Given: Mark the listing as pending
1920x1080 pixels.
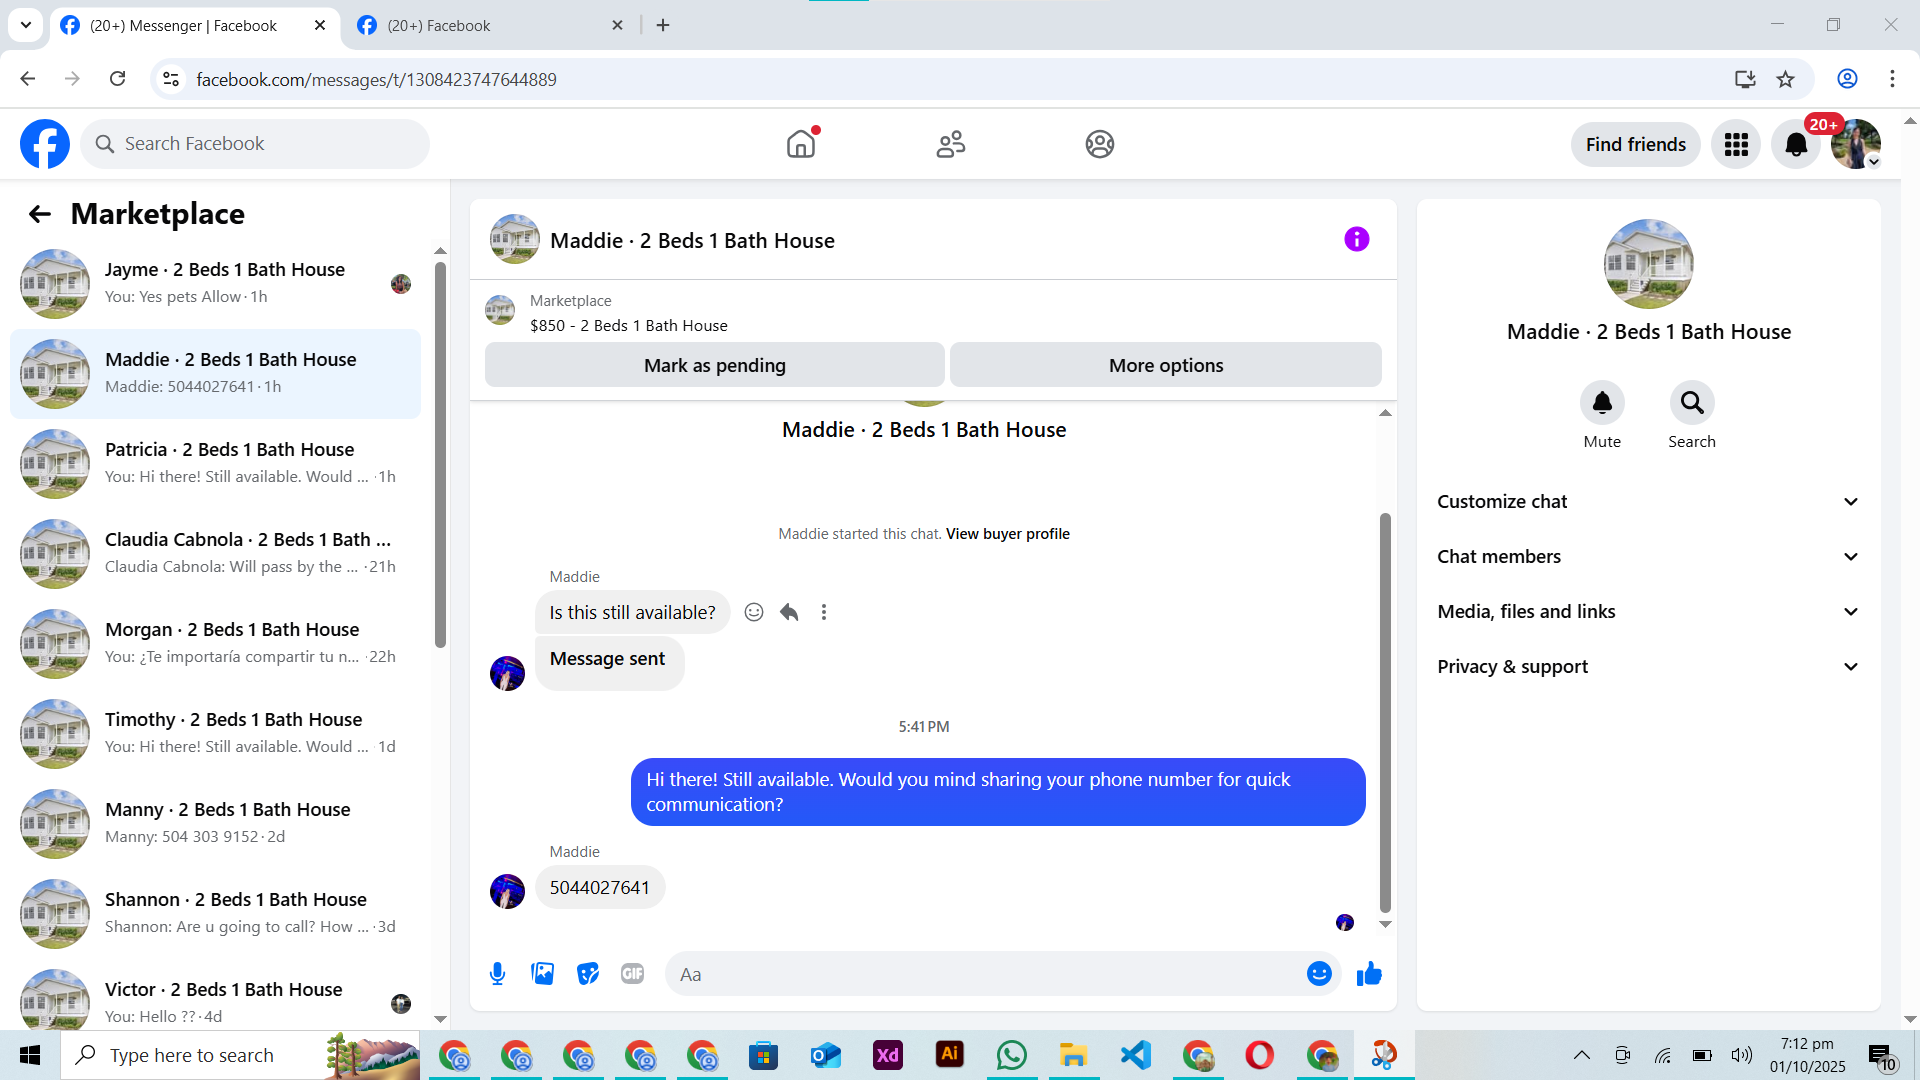Looking at the screenshot, I should (x=715, y=365).
